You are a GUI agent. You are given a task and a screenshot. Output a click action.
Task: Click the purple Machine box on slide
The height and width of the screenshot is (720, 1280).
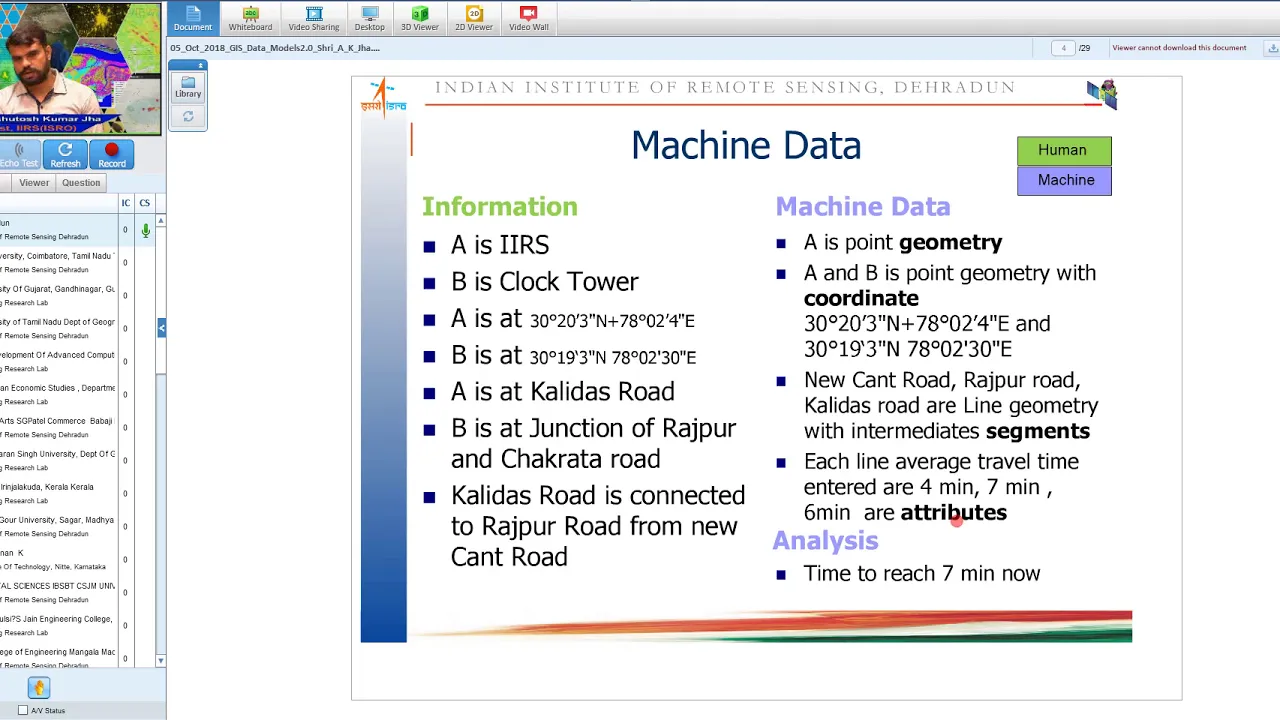click(1064, 180)
